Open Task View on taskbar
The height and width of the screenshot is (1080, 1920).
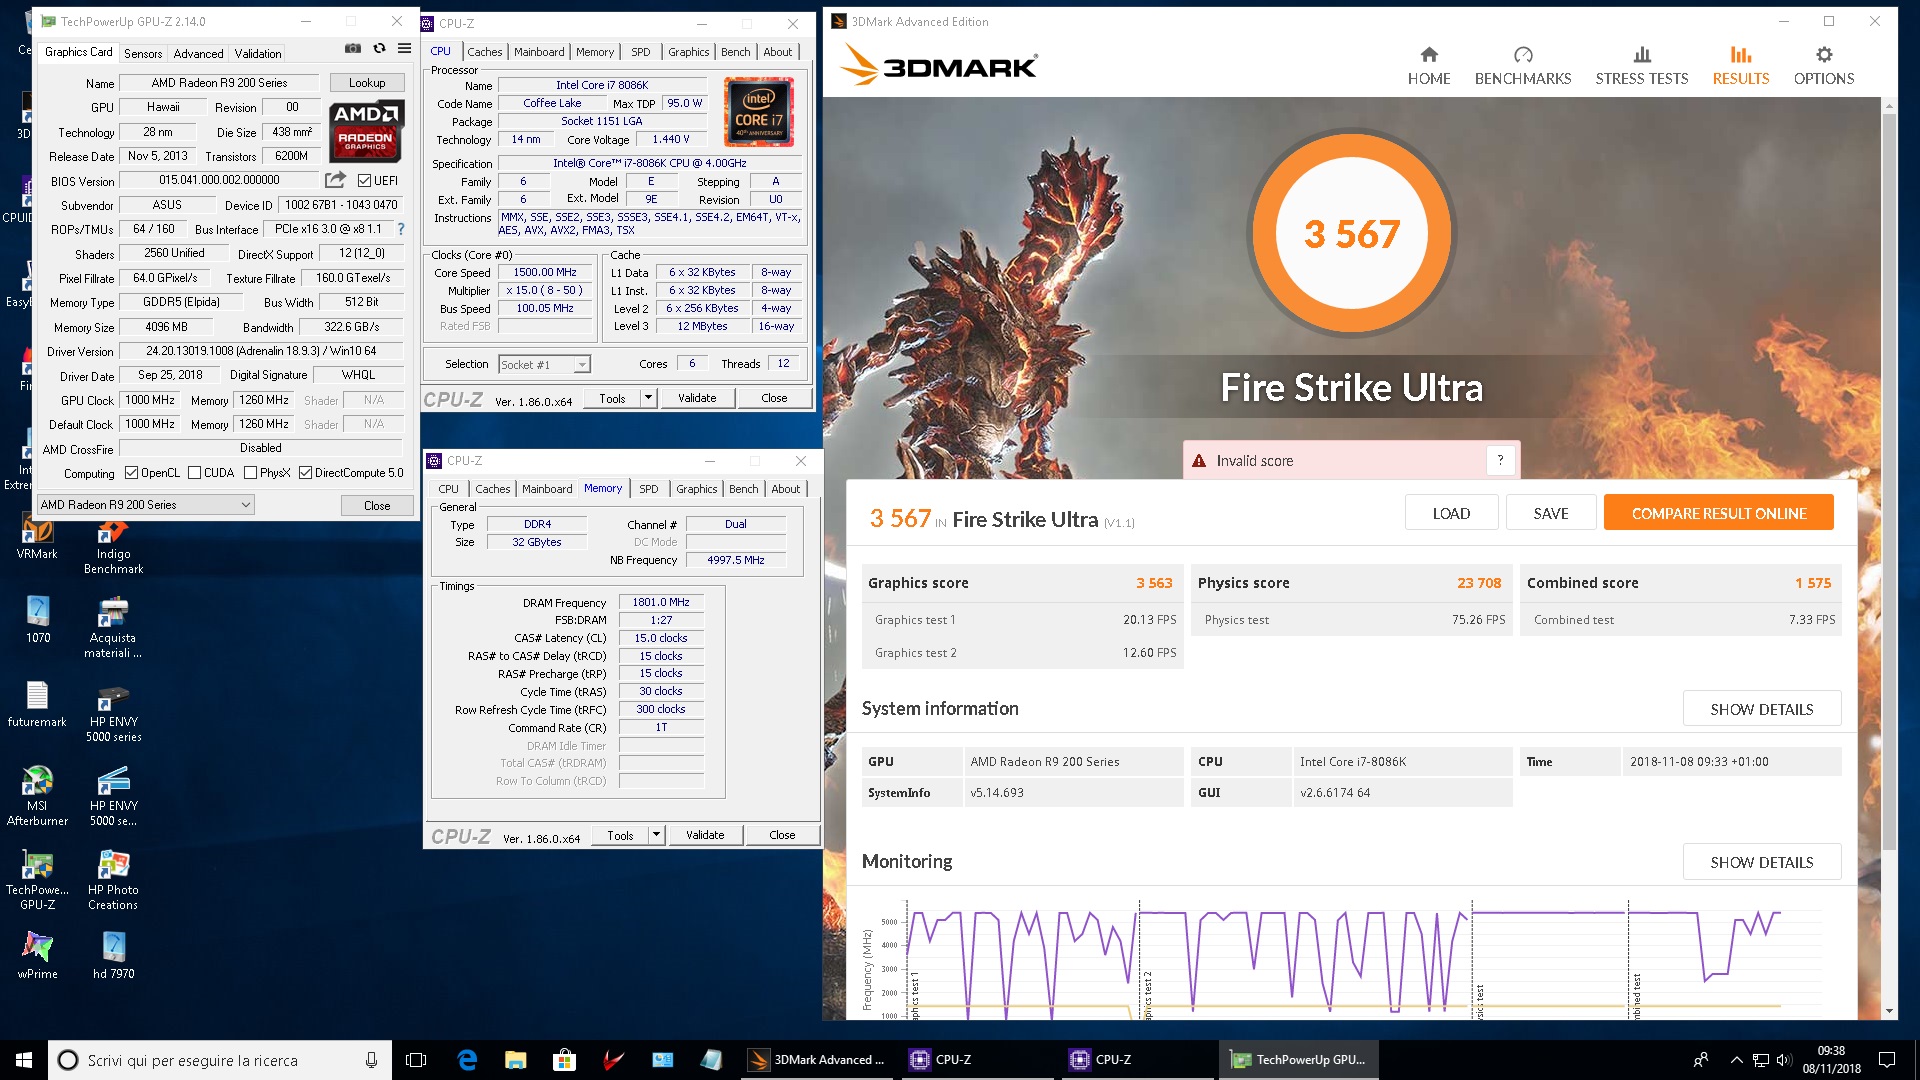click(416, 1060)
